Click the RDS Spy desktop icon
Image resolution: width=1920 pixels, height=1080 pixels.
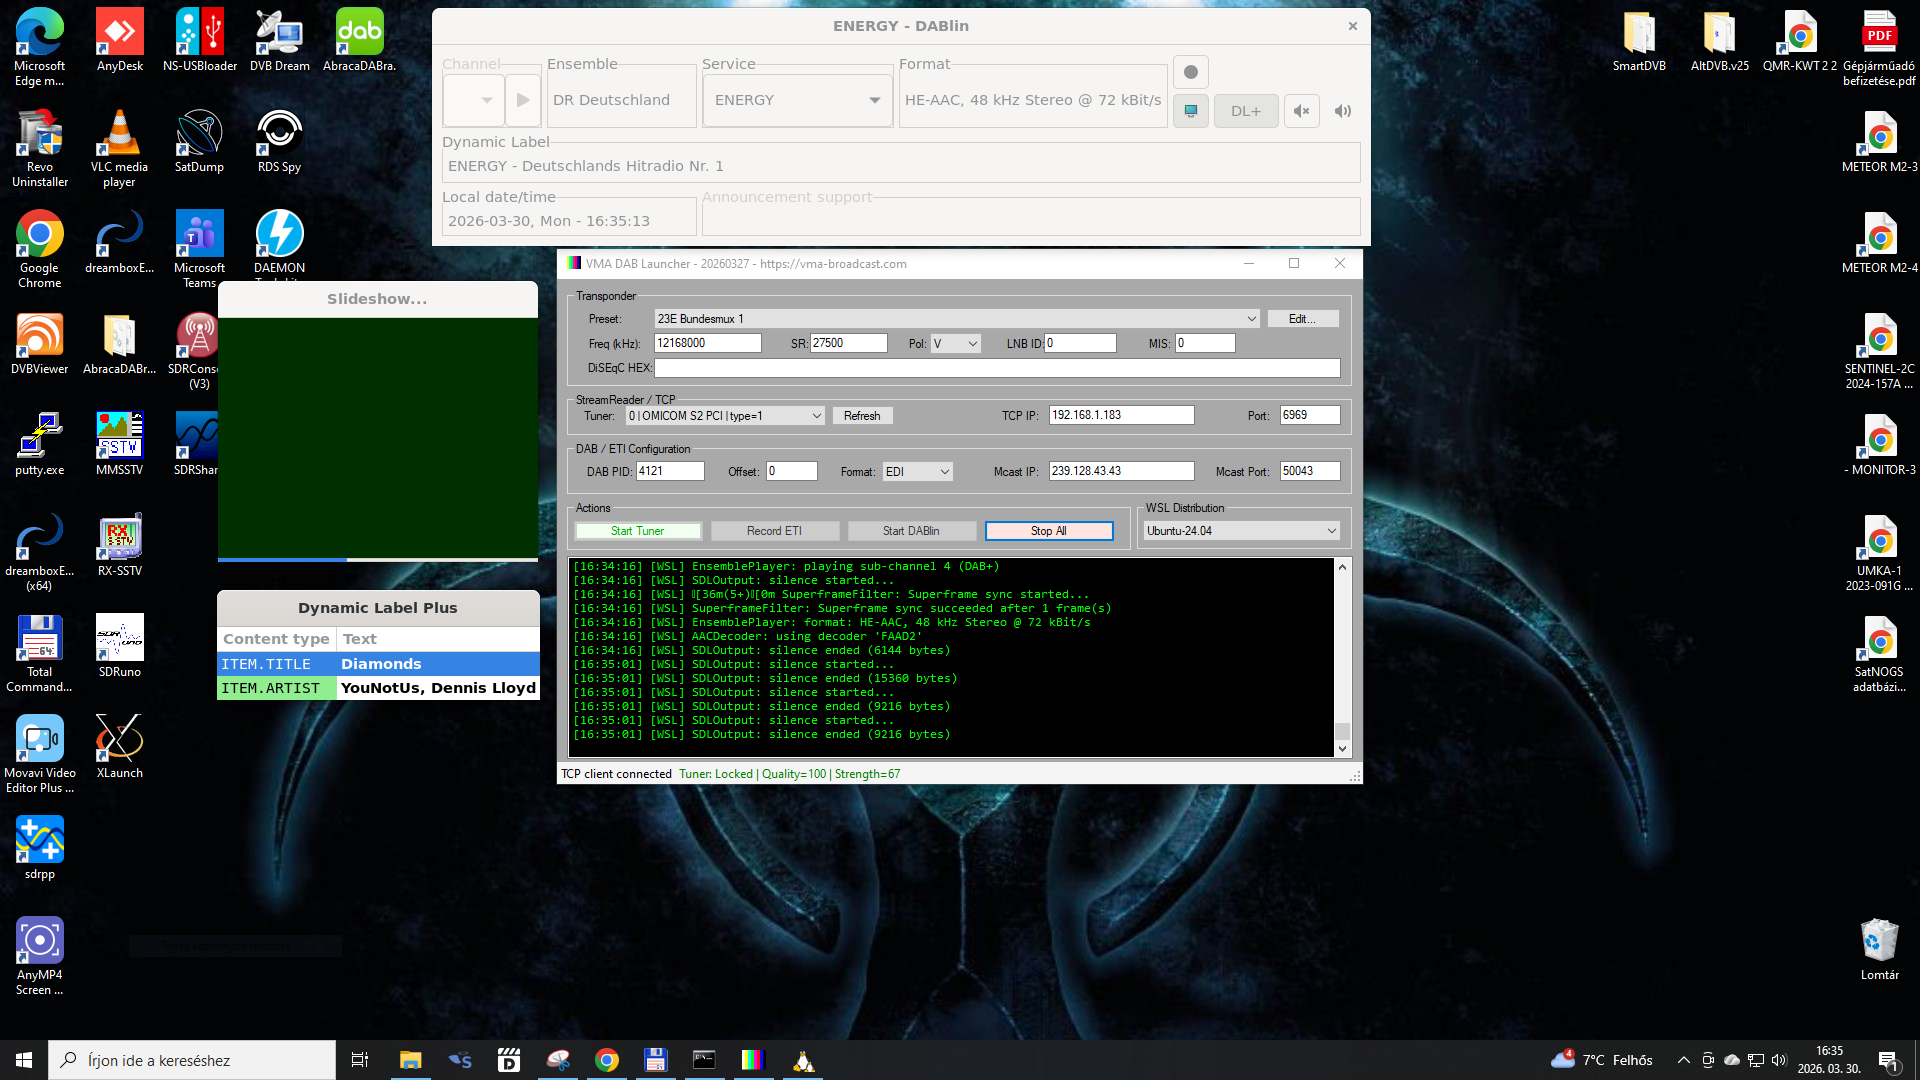280,141
